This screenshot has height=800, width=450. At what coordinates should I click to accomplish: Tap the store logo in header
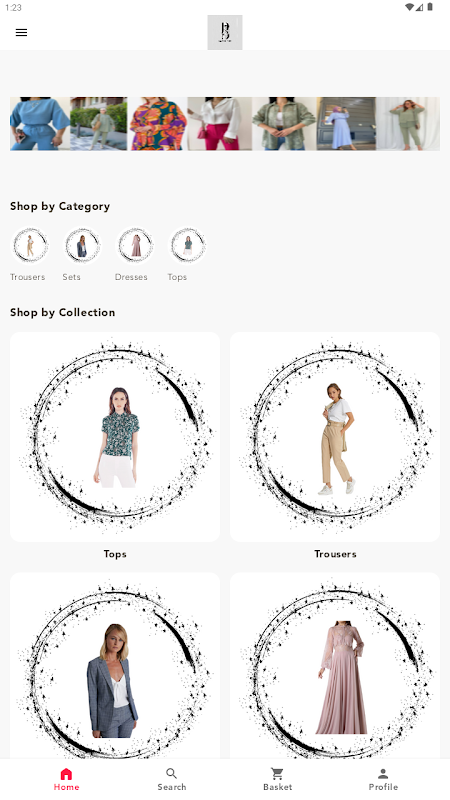(x=225, y=33)
